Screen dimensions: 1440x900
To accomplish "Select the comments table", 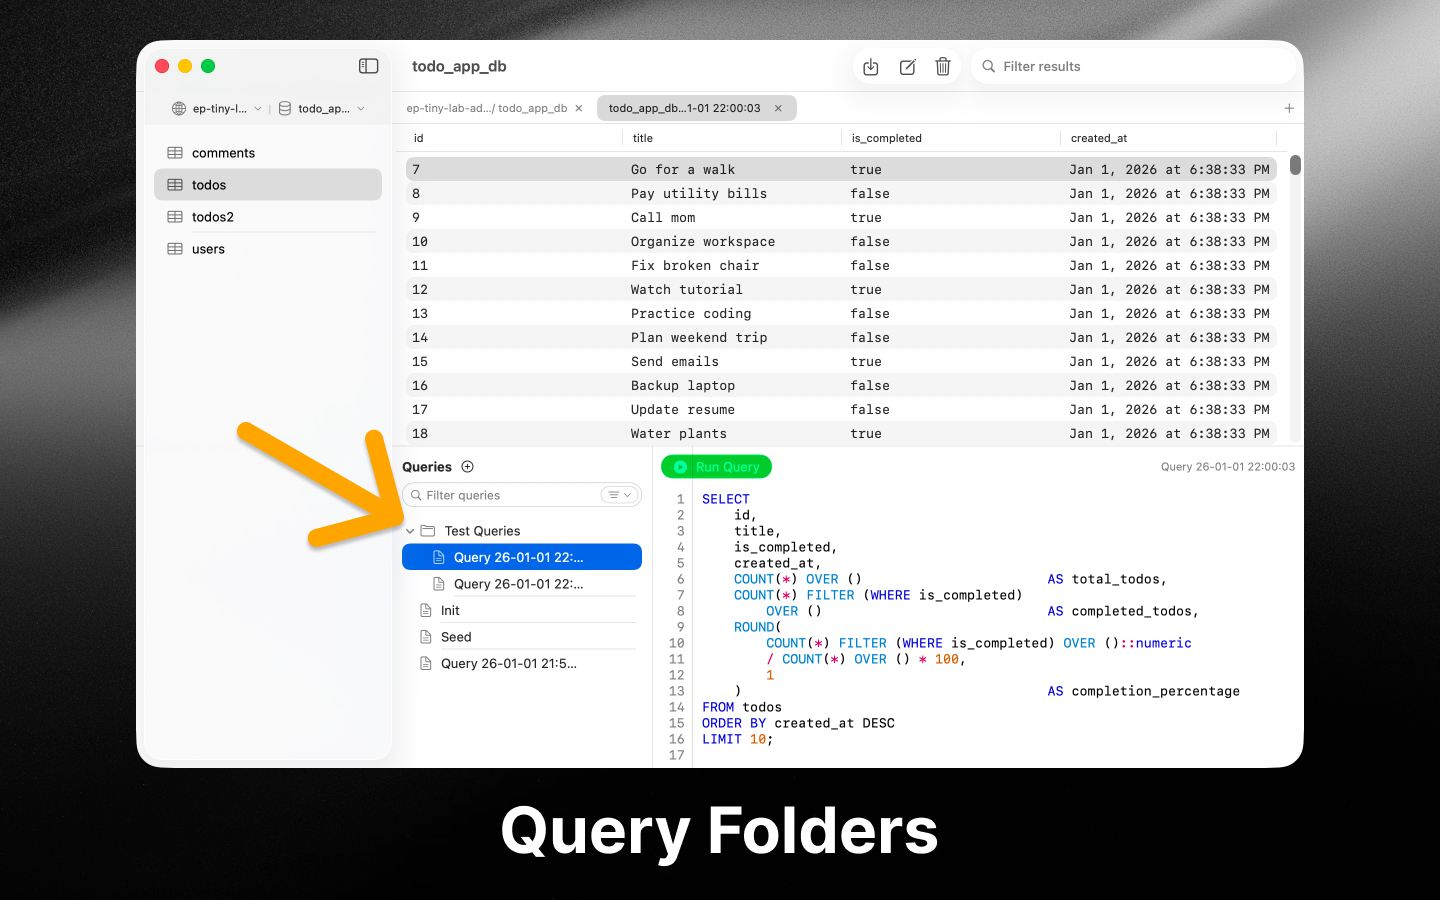I will click(x=222, y=152).
